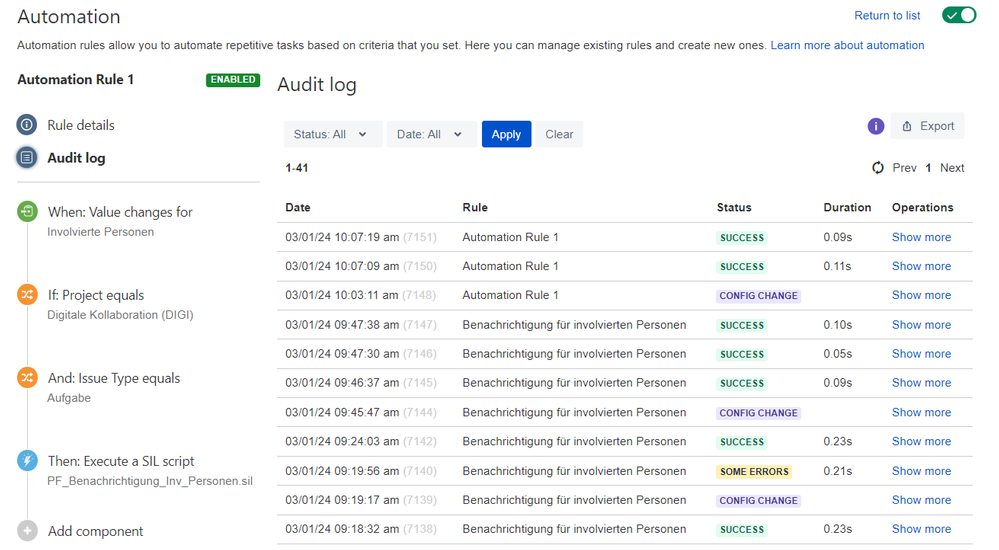Image resolution: width=999 pixels, height=550 pixels.
Task: Select Audit log in the sidebar
Action: [x=76, y=158]
